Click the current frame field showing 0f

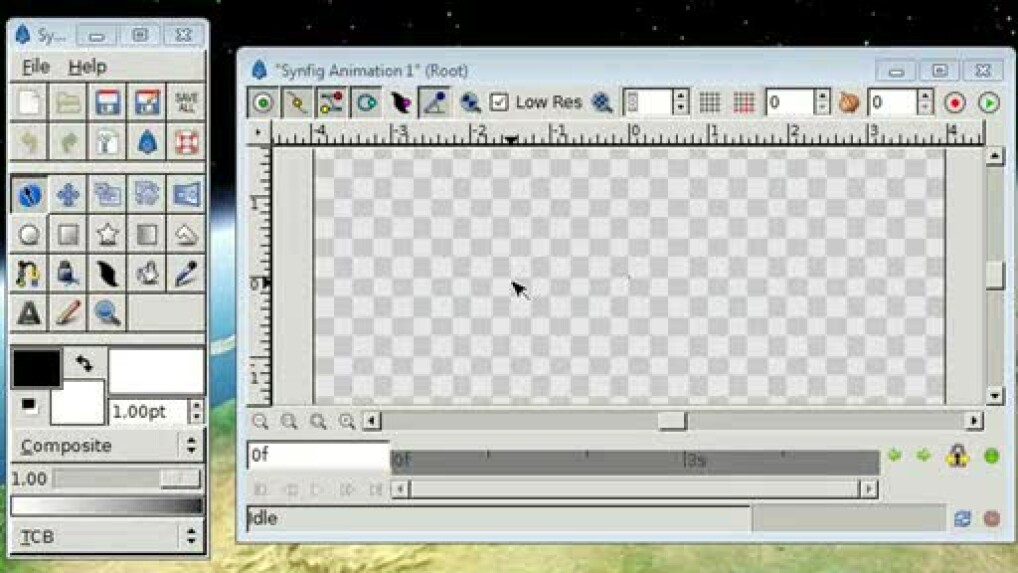[317, 455]
